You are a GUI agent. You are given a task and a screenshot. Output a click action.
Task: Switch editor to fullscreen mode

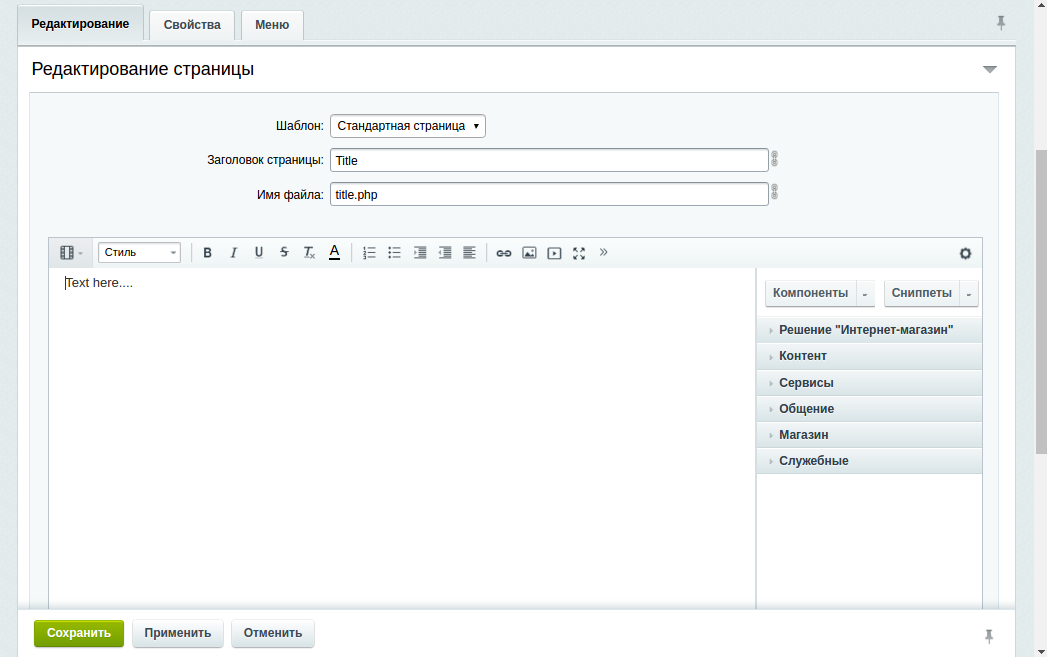pos(579,253)
